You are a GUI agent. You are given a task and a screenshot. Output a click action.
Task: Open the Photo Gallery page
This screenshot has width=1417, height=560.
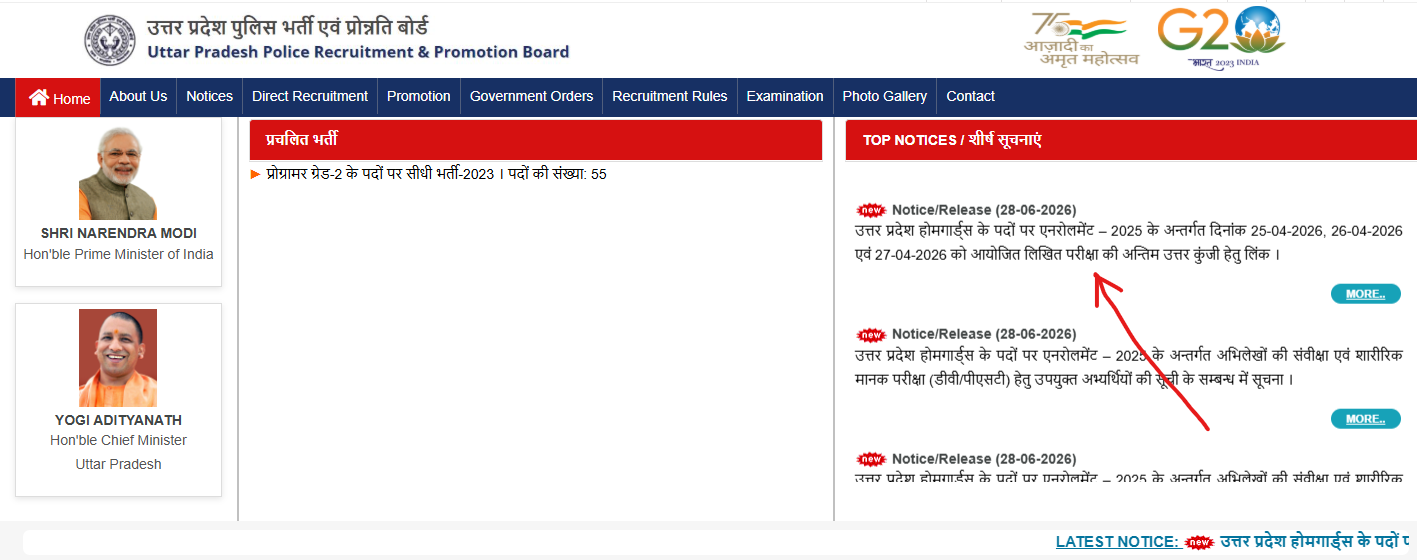pos(885,96)
